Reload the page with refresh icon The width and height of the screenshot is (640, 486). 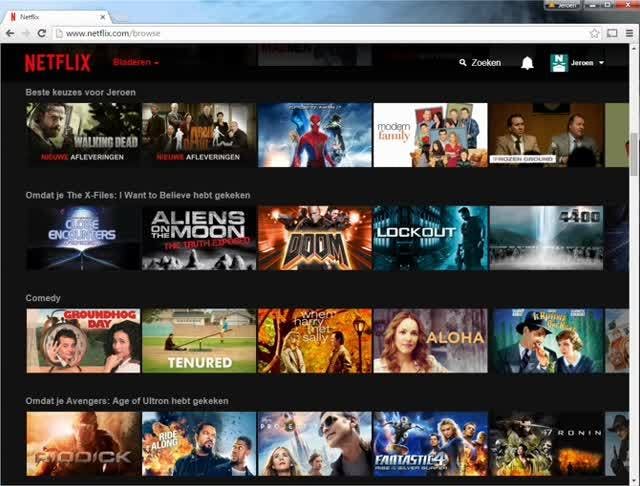42,33
